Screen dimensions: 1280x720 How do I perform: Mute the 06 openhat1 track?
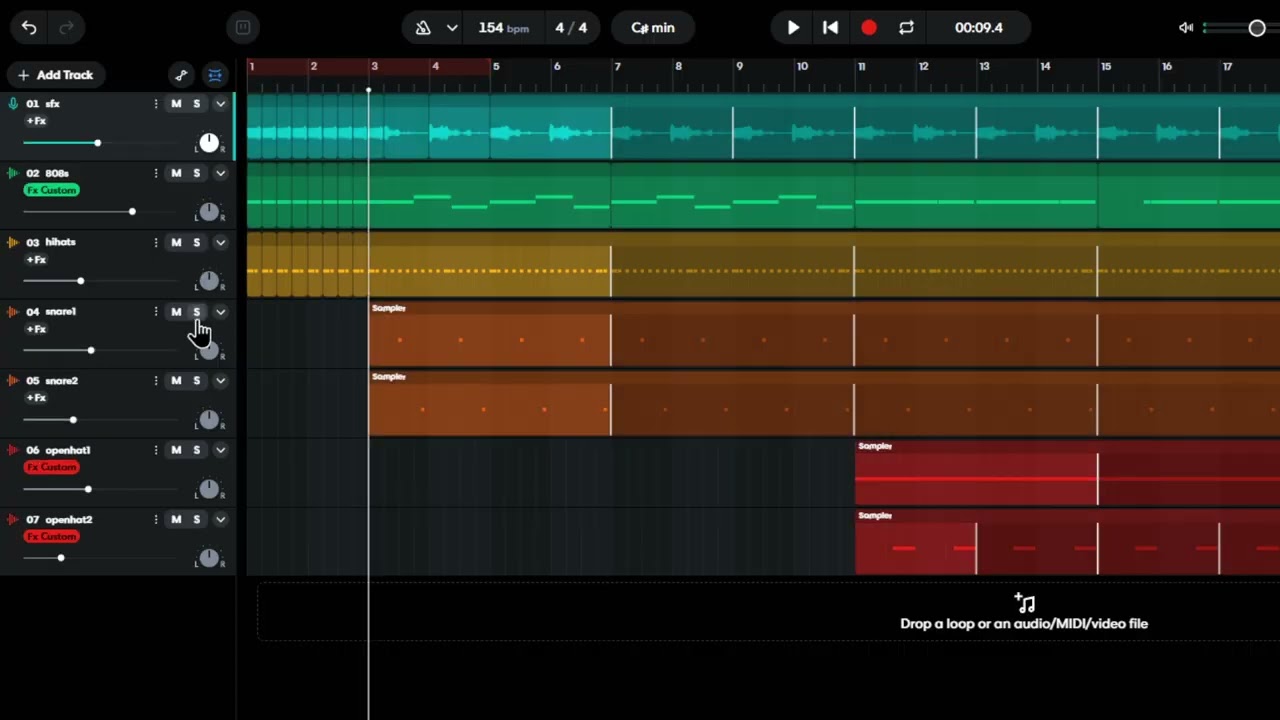(x=176, y=450)
